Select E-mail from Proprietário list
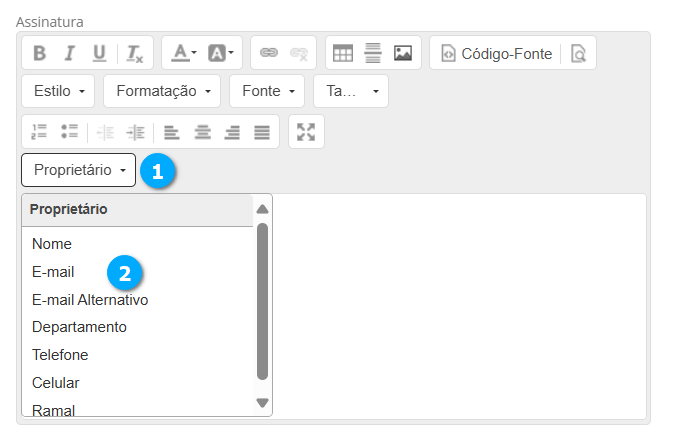 [x=53, y=271]
